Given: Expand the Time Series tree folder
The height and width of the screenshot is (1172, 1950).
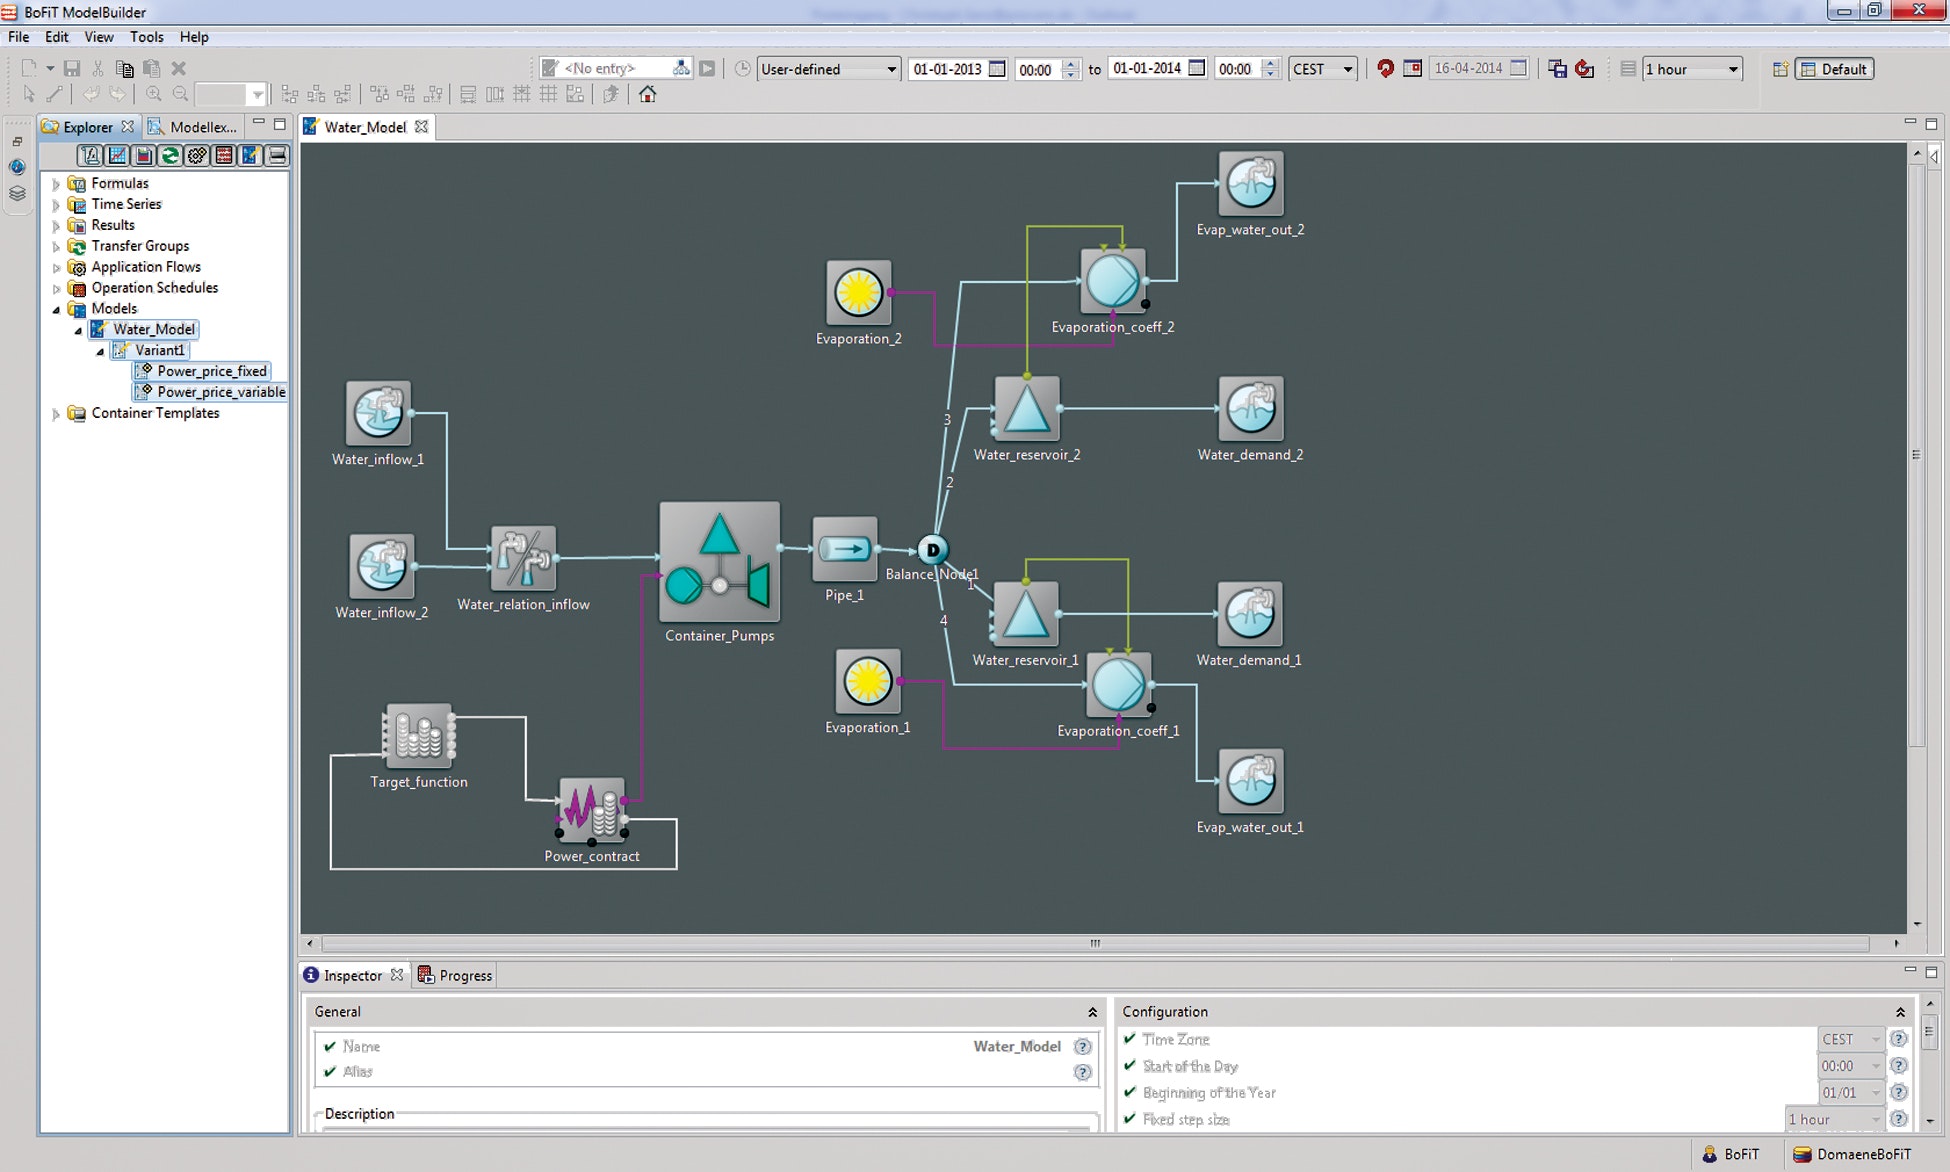Looking at the screenshot, I should (57, 204).
